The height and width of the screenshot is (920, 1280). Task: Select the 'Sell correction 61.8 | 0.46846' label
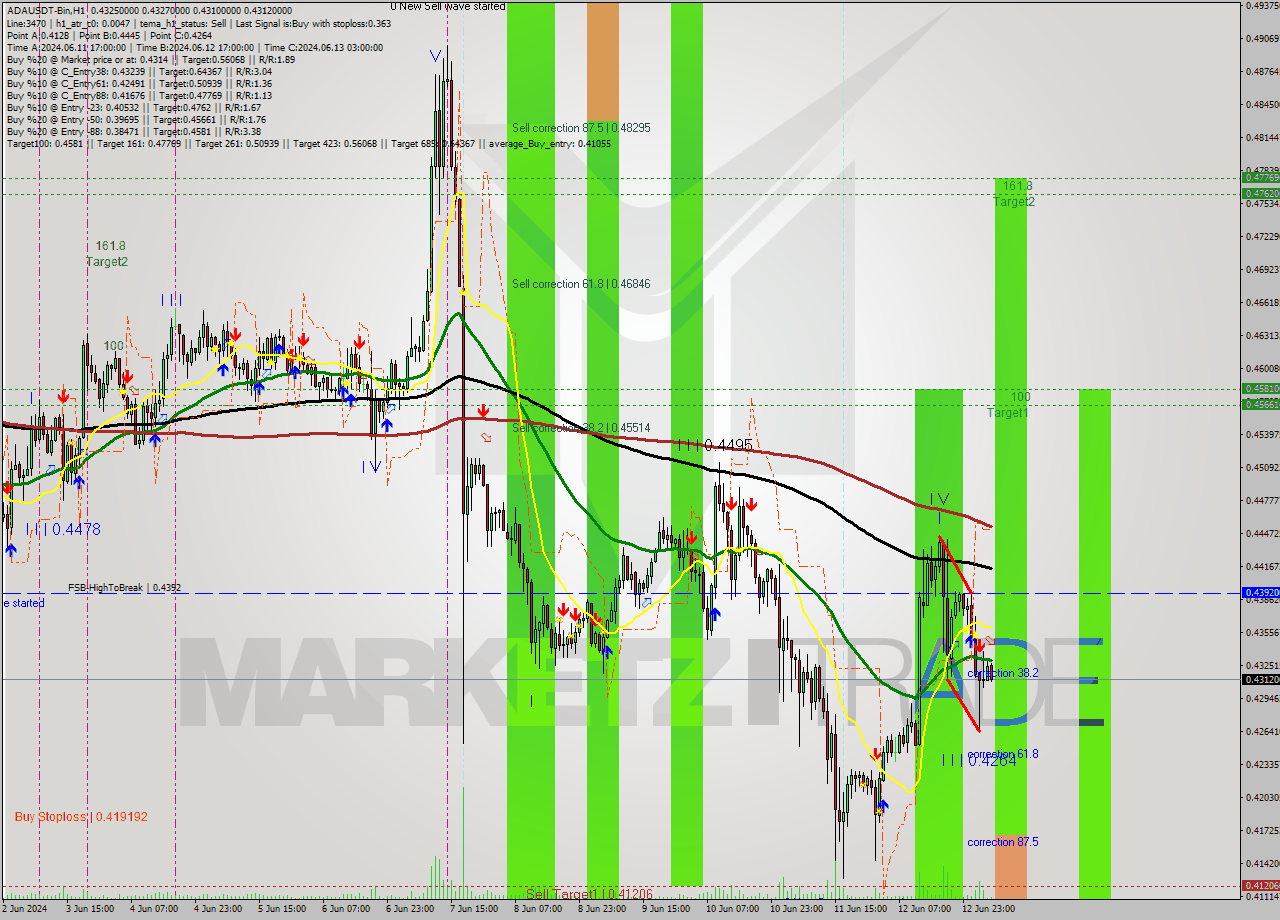click(x=581, y=284)
